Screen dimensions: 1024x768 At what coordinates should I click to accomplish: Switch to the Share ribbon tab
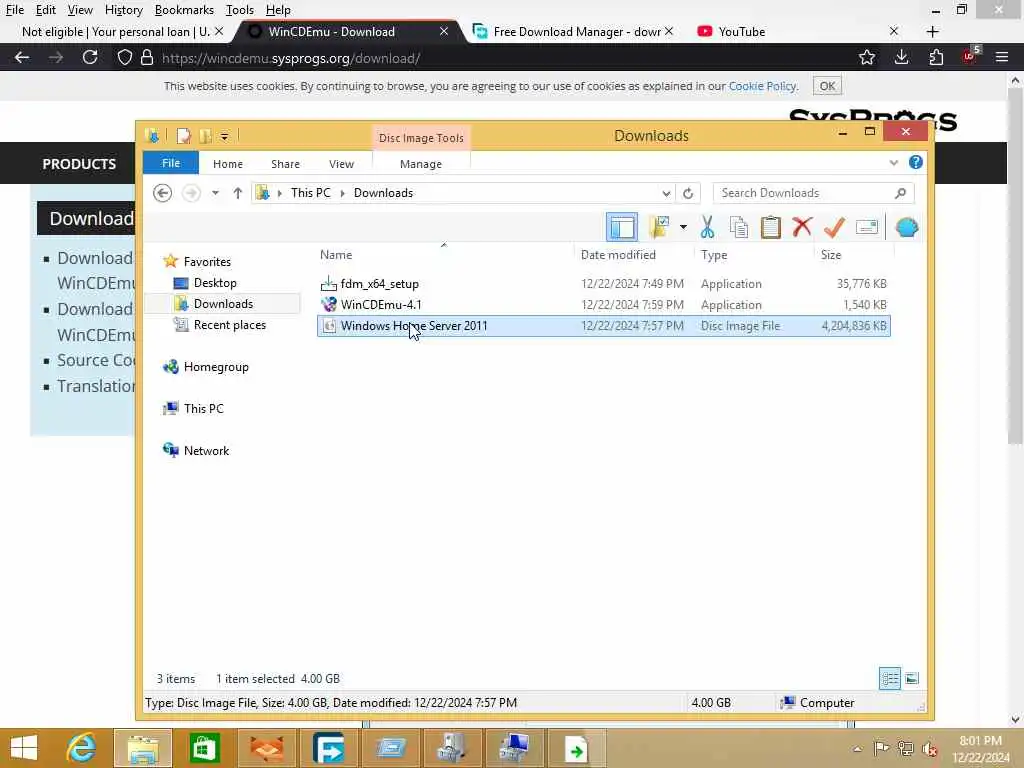click(x=285, y=164)
